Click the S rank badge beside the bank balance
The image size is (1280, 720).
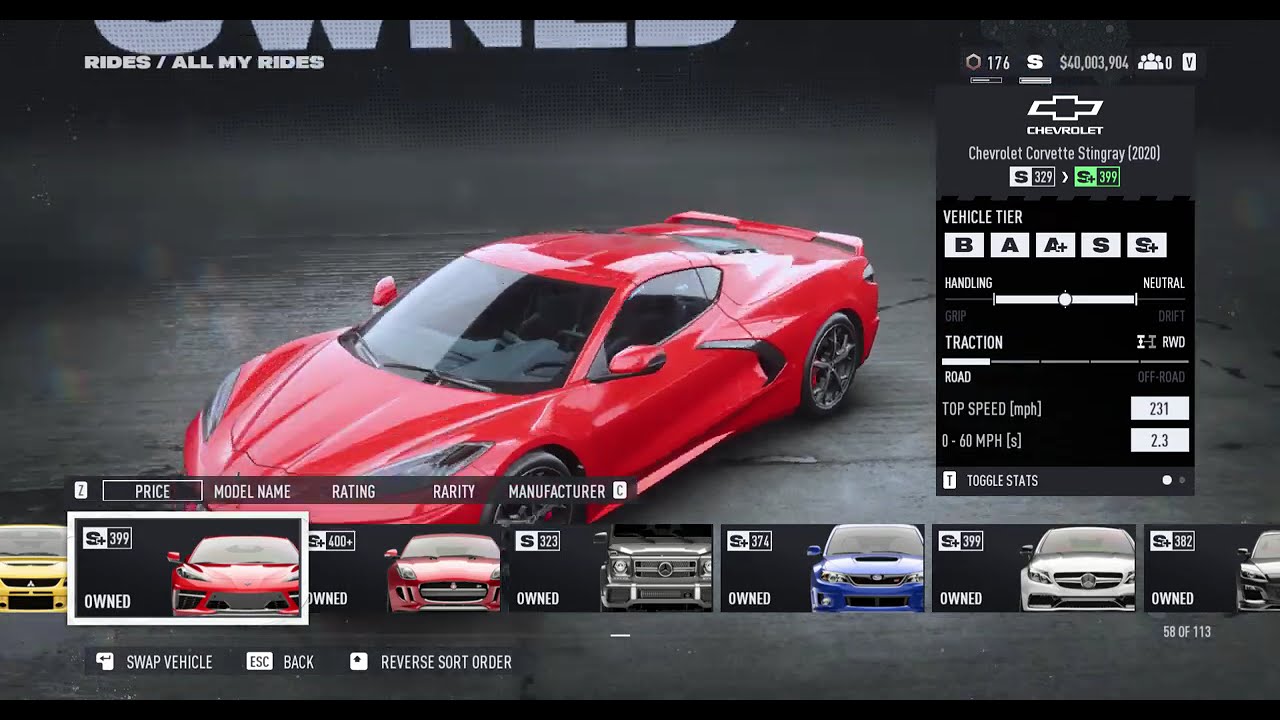(1035, 62)
